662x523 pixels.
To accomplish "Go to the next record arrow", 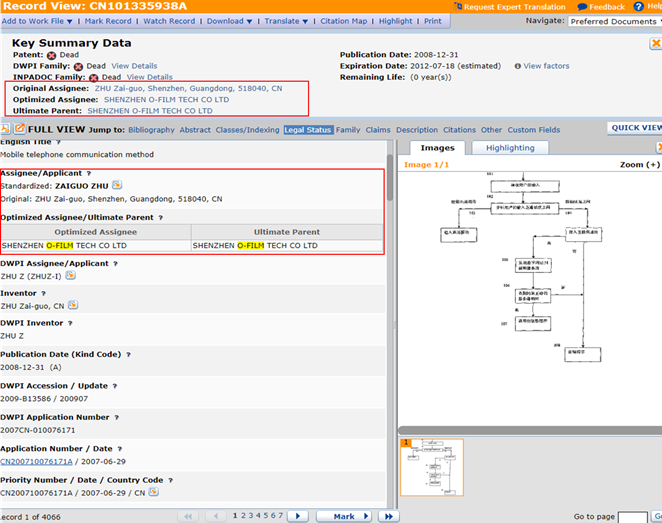I will point(298,516).
